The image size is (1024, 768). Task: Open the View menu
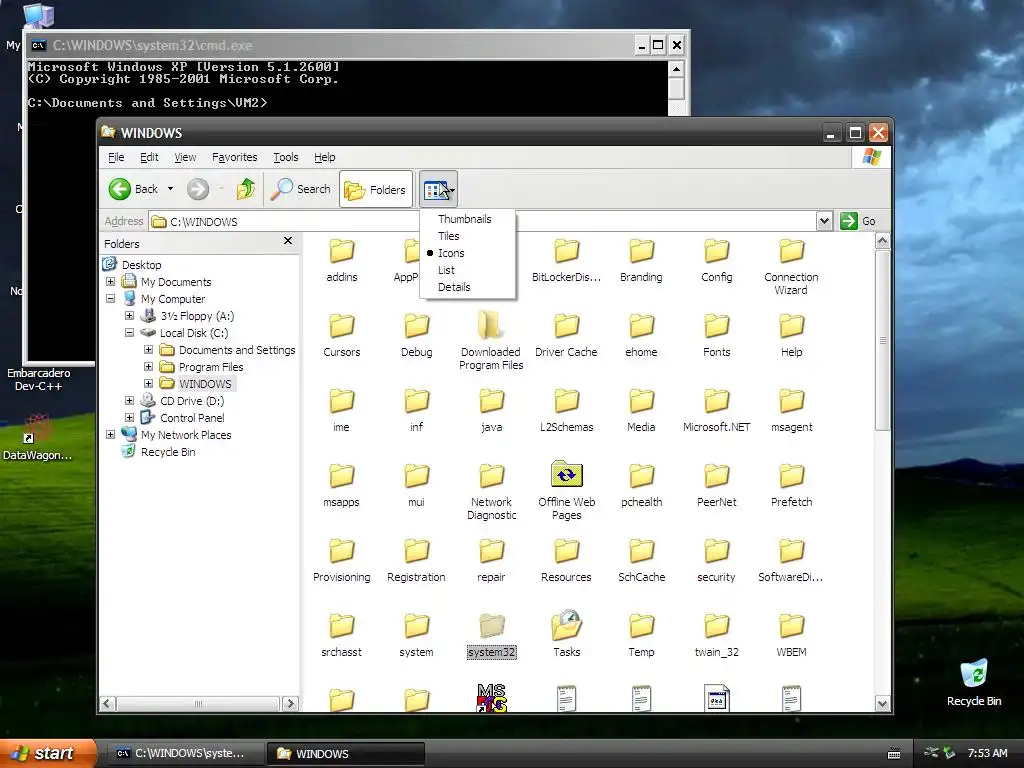(x=185, y=157)
